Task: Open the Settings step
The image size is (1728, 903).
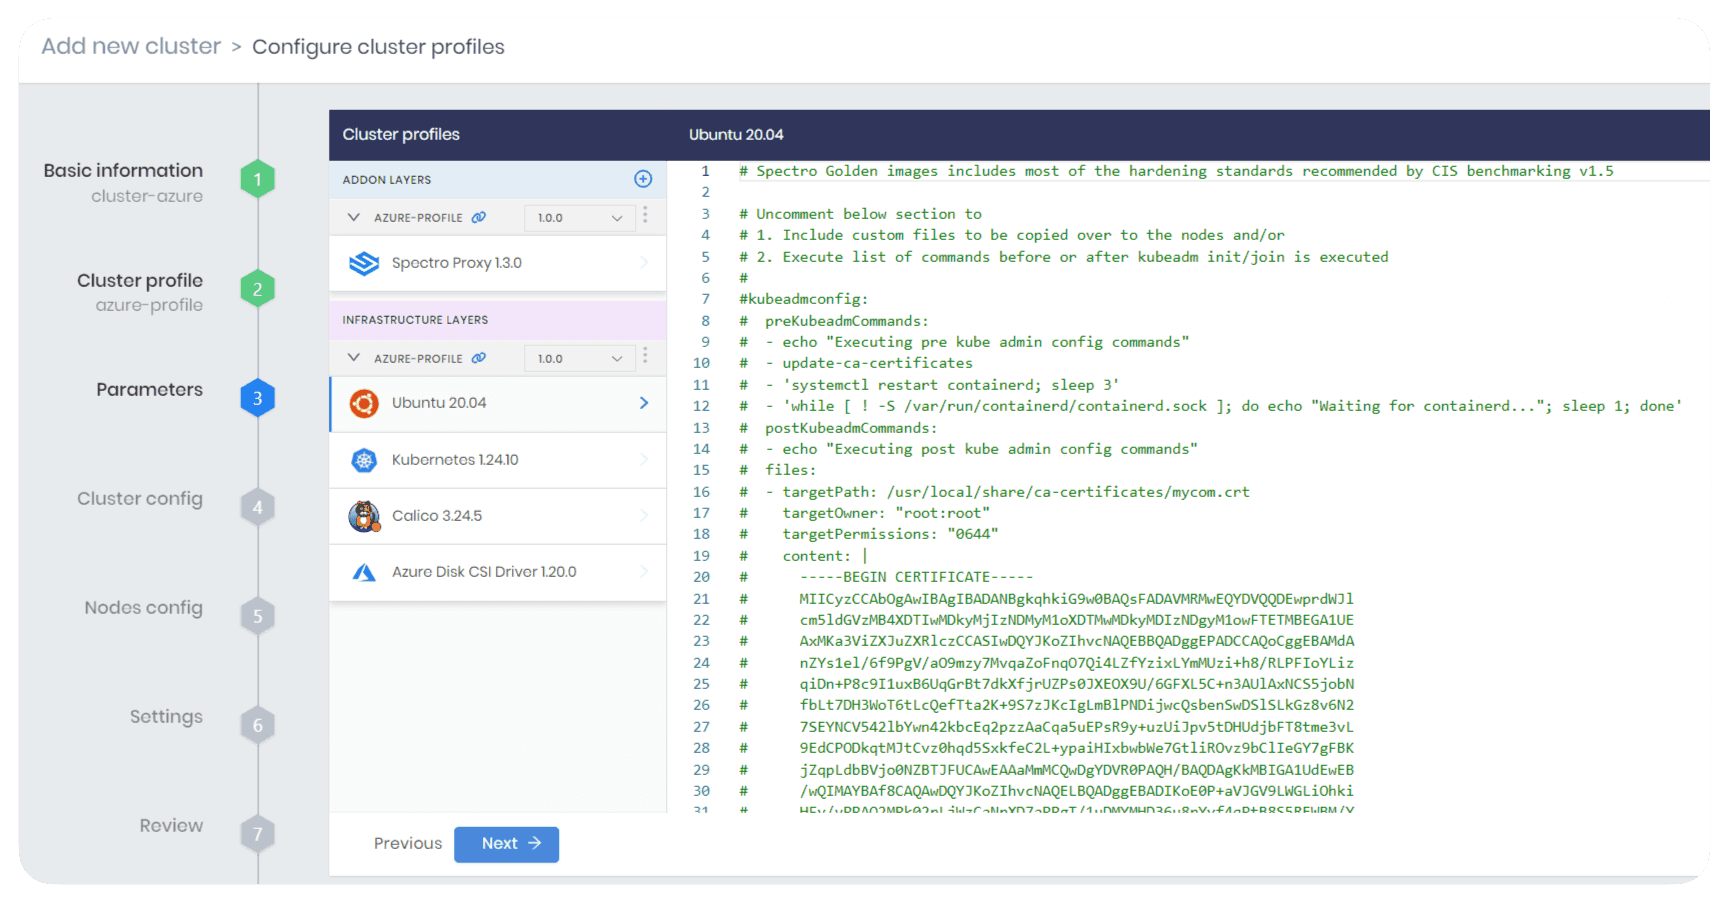Action: point(166,716)
